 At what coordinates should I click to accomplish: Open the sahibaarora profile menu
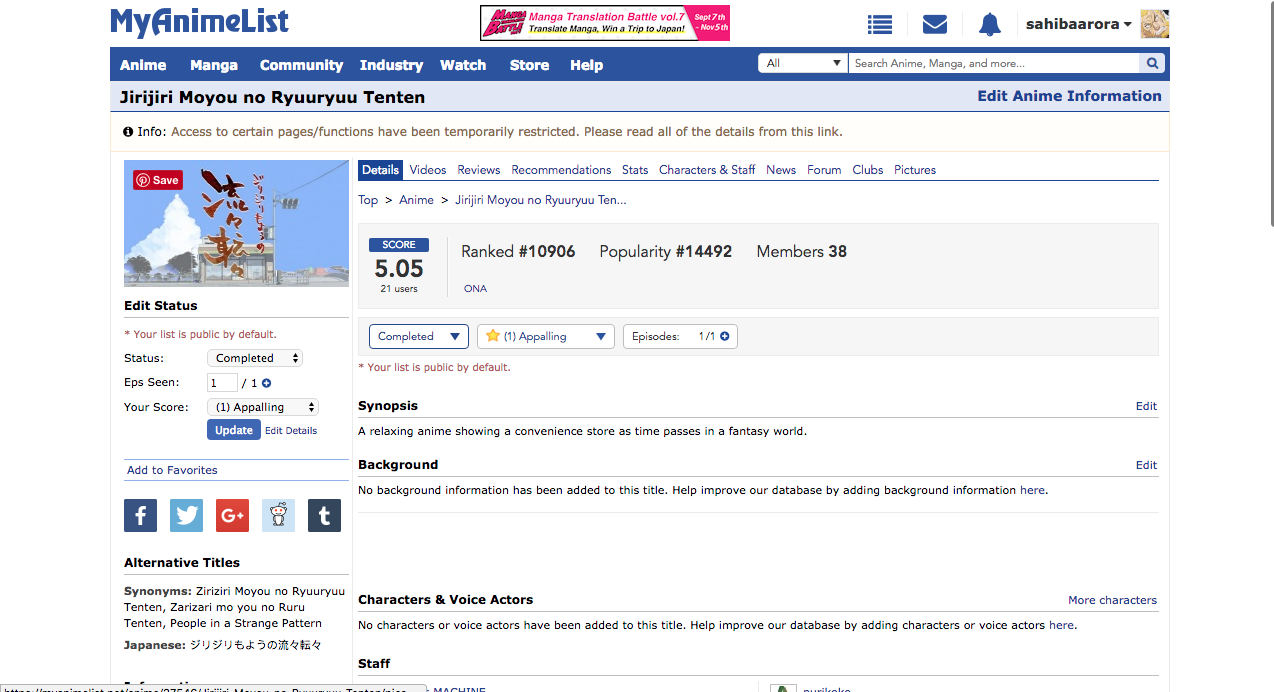(x=1078, y=24)
